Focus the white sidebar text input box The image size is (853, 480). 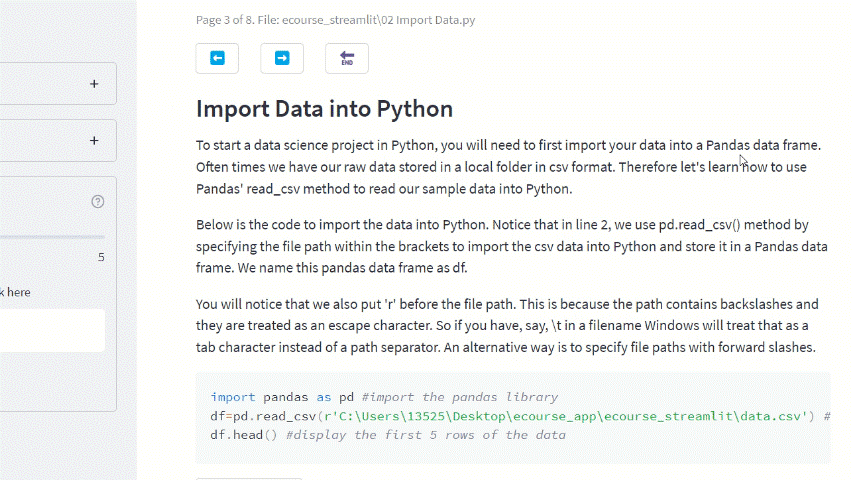52,330
